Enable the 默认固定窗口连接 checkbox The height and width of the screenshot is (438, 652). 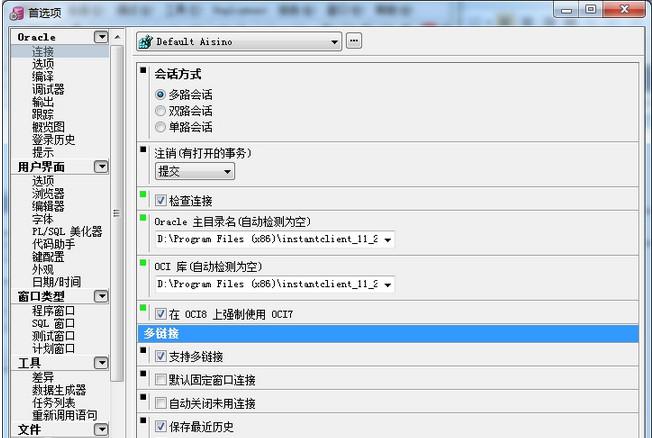(x=160, y=380)
